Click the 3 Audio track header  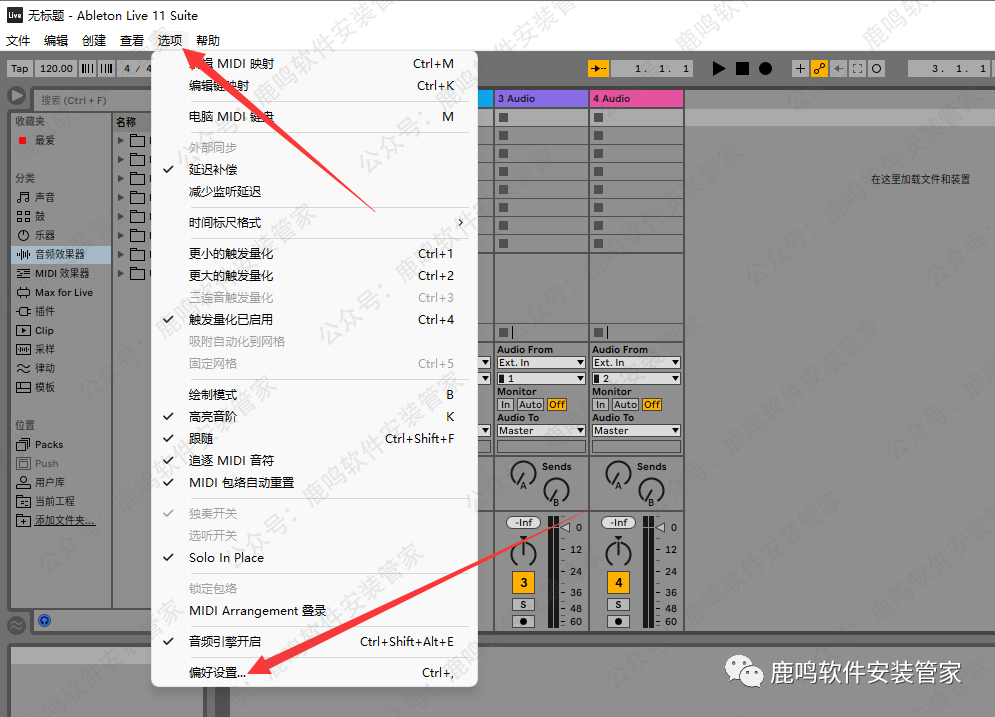click(541, 99)
